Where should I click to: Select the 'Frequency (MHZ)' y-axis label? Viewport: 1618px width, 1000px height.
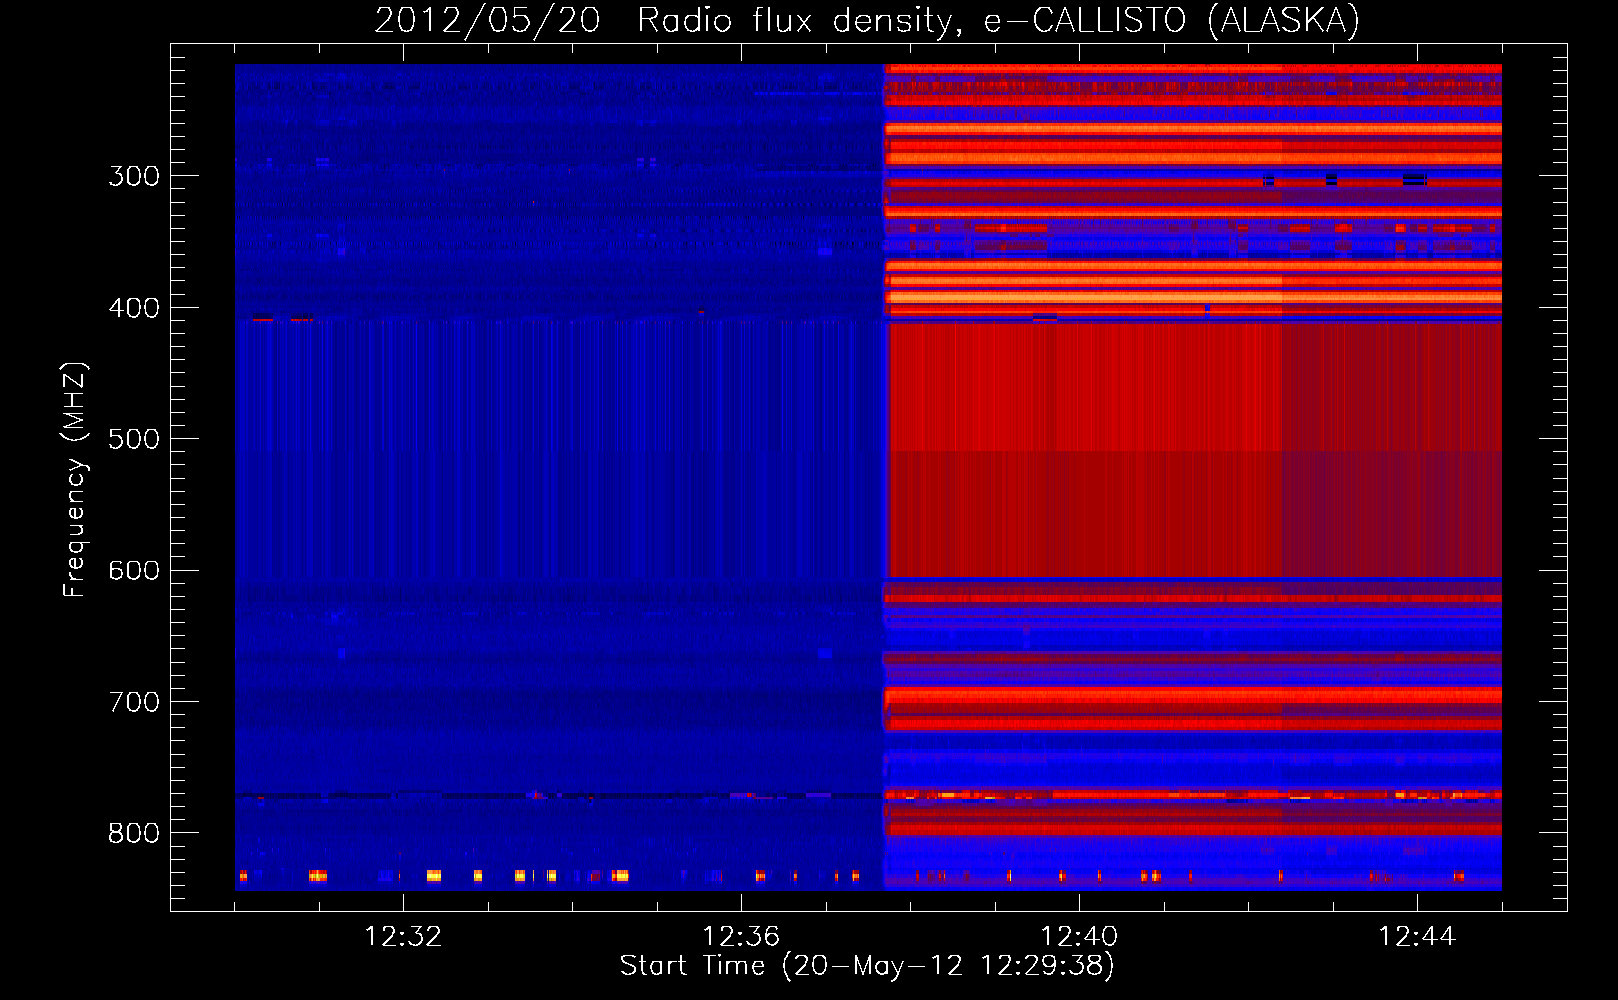tap(75, 480)
